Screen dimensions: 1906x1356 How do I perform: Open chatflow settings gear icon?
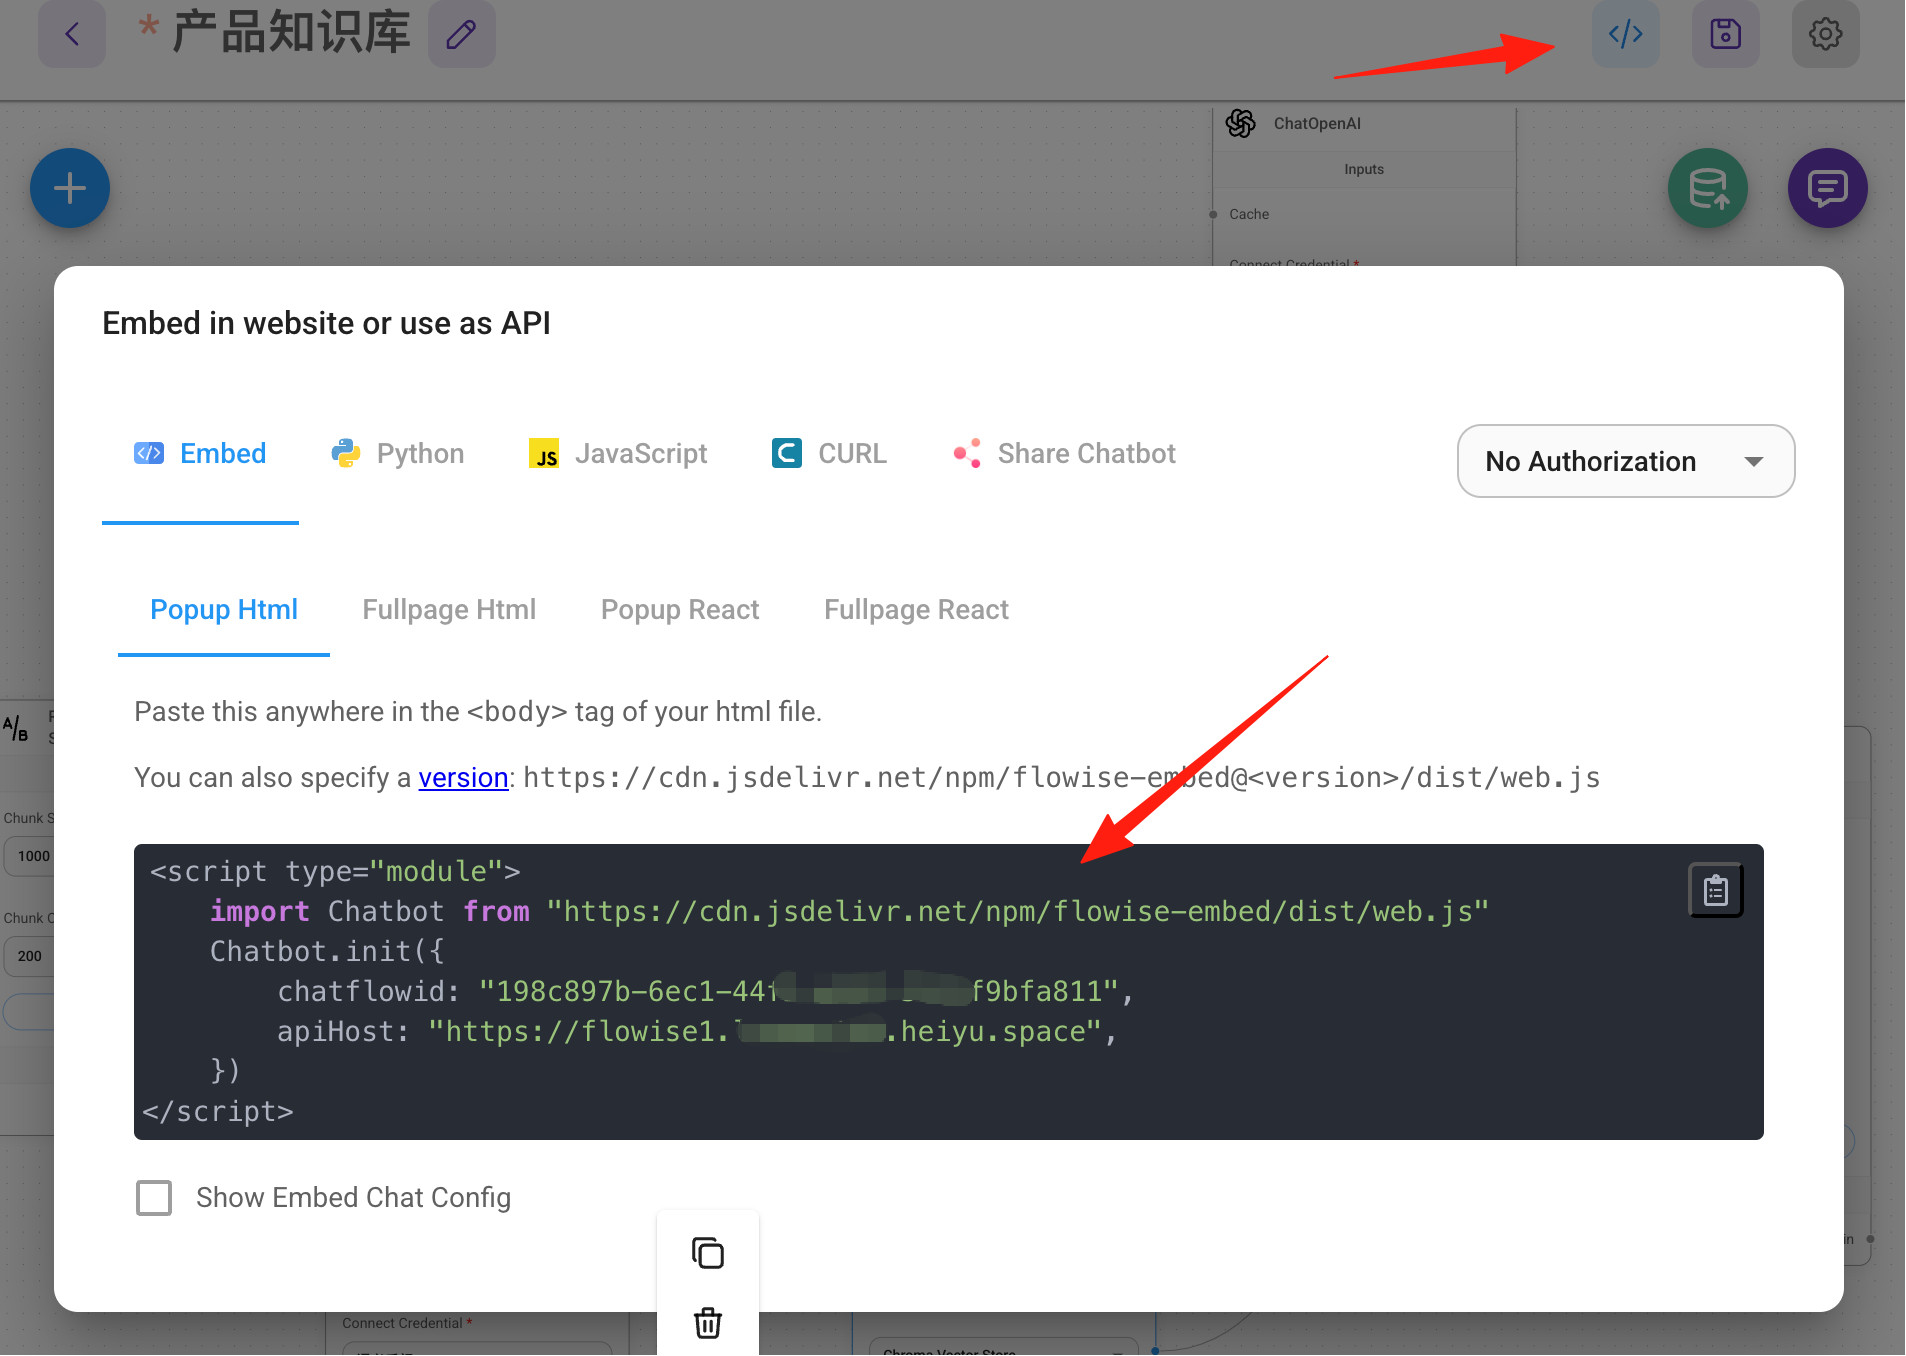click(1825, 34)
